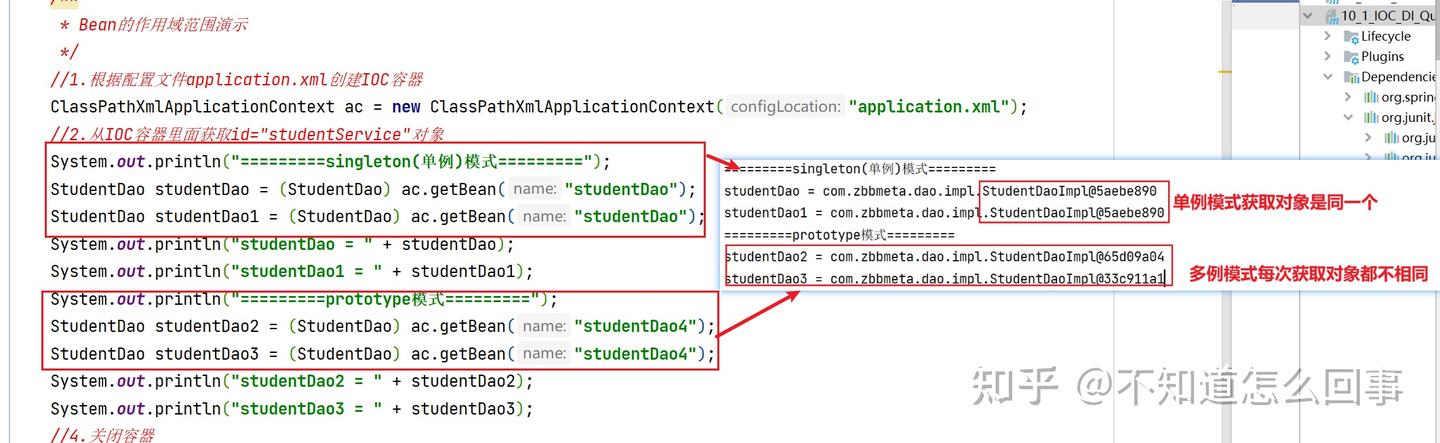Click the Maven module icon for 10_1_IOC_DI_Qu

coord(1332,16)
